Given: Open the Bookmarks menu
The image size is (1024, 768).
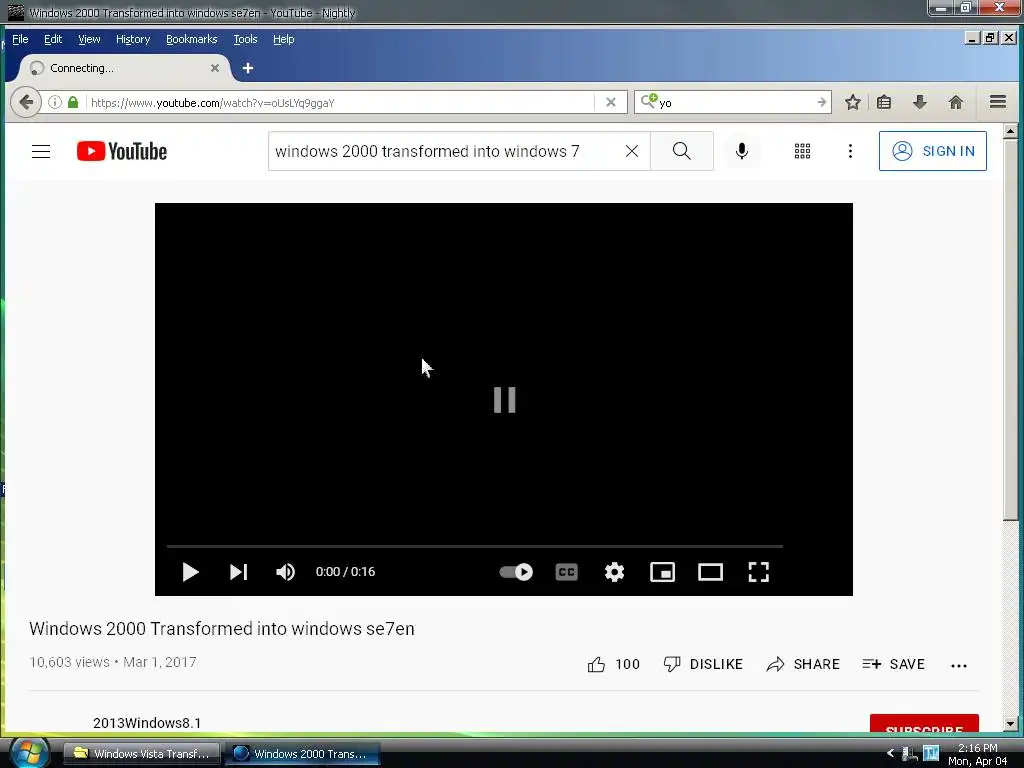Looking at the screenshot, I should 191,39.
